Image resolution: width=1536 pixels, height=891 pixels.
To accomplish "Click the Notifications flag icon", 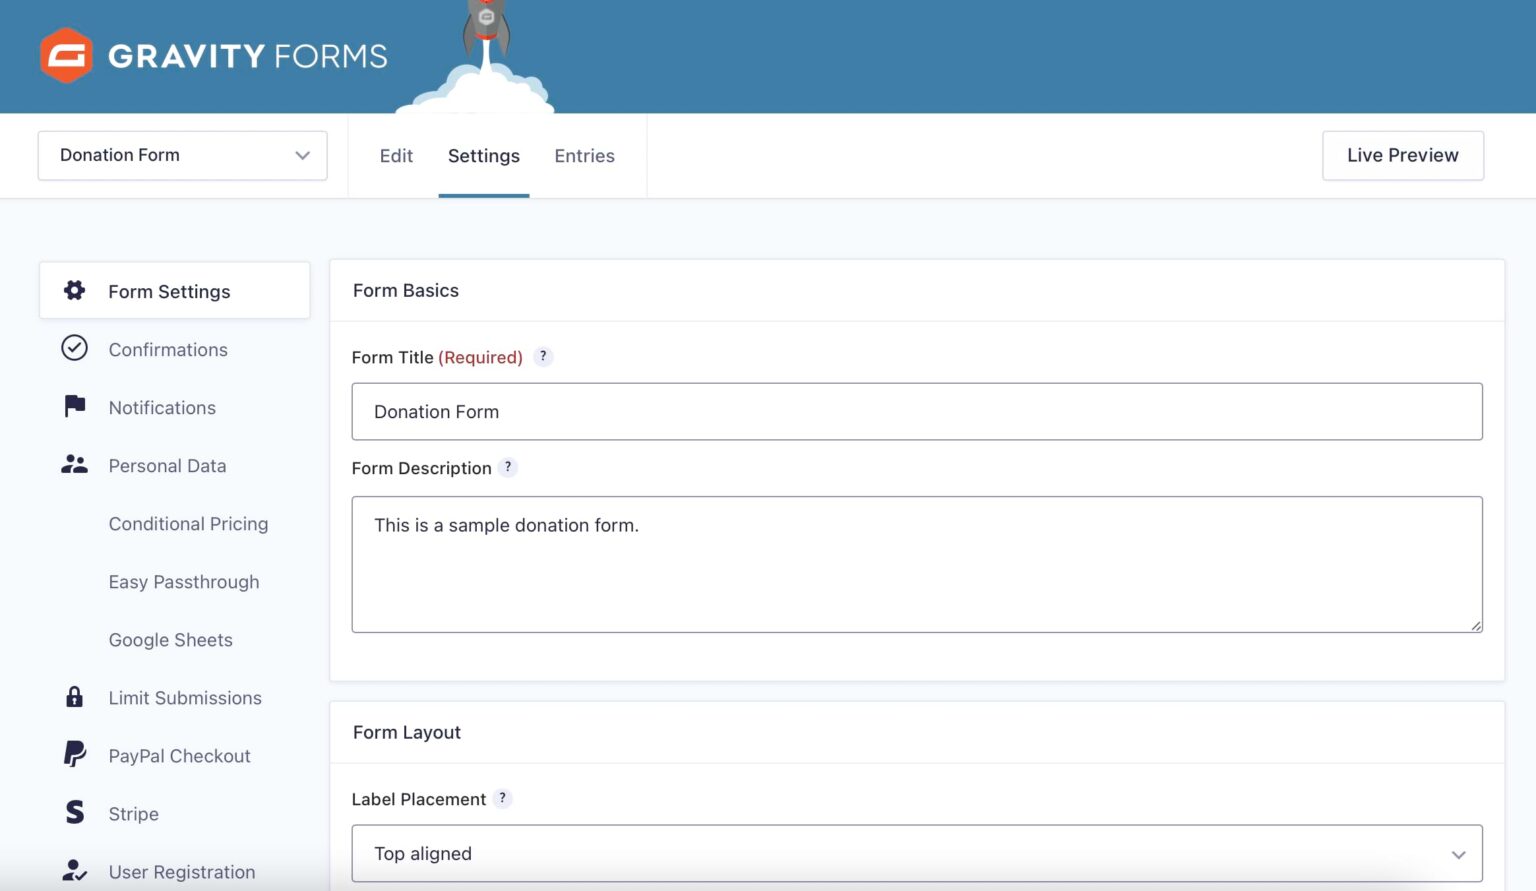I will [74, 406].
